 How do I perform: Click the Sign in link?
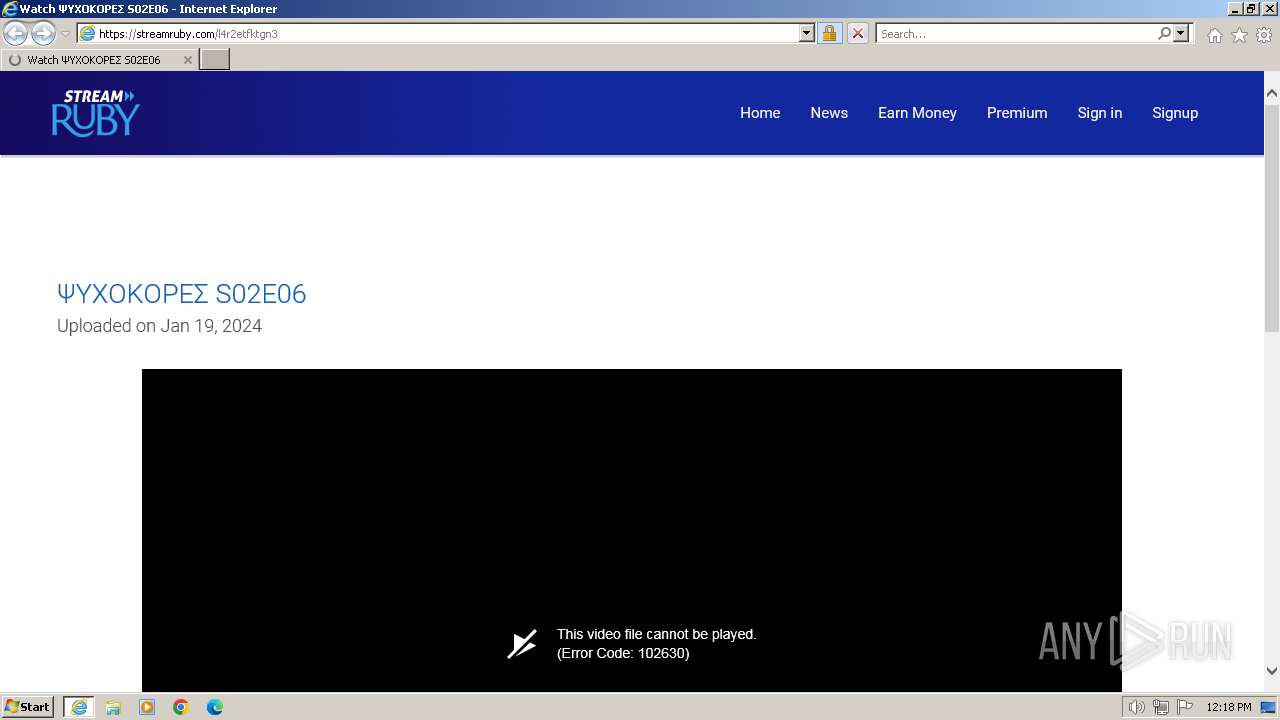(1100, 113)
